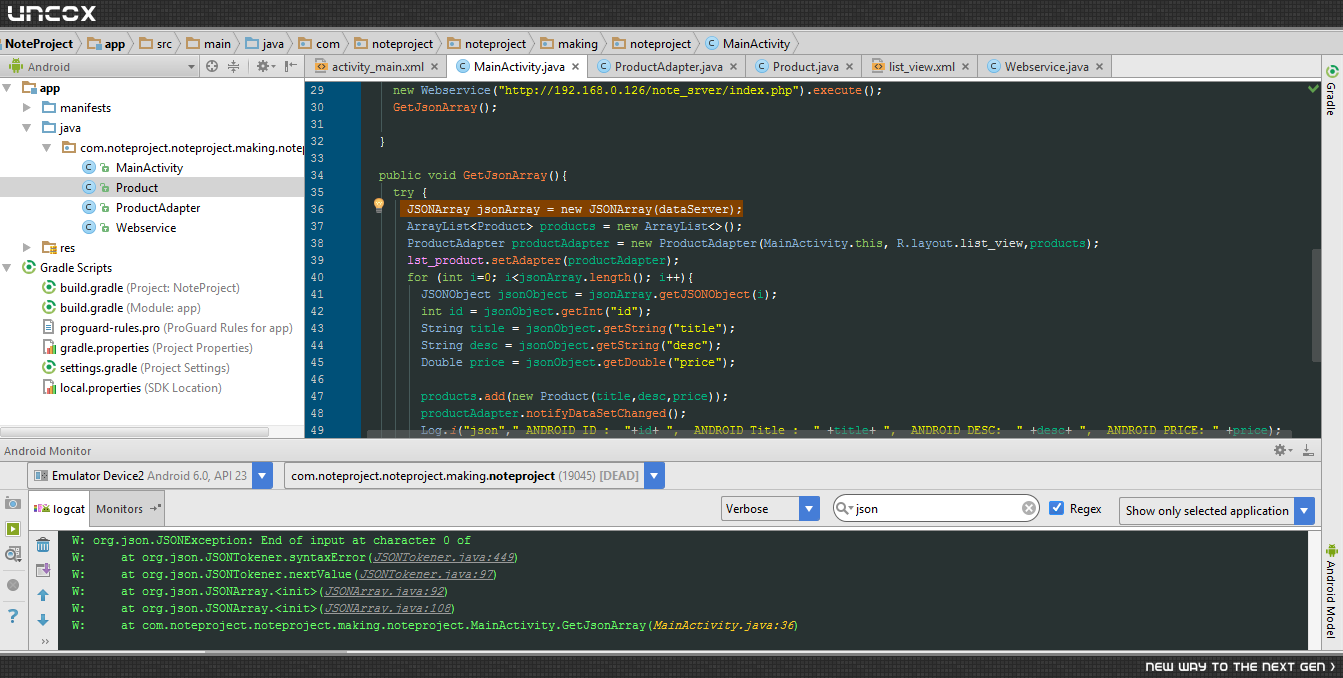Click the gray terminate application icon
This screenshot has width=1343, height=678.
(x=13, y=585)
